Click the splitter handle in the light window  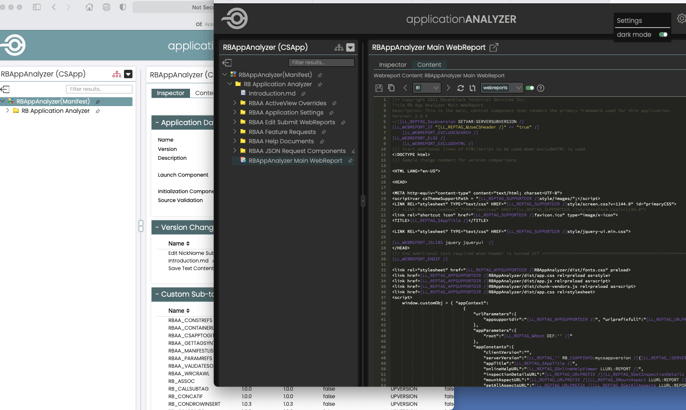[x=141, y=226]
